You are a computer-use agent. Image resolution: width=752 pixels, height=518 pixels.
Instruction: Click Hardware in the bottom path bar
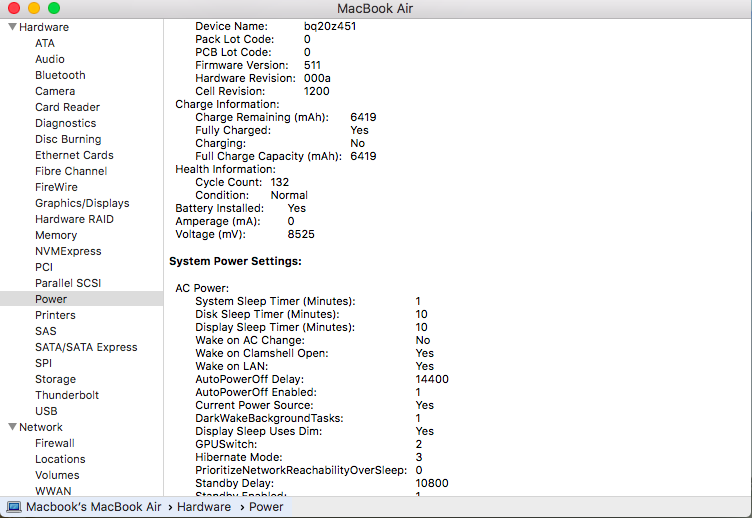pyautogui.click(x=204, y=507)
